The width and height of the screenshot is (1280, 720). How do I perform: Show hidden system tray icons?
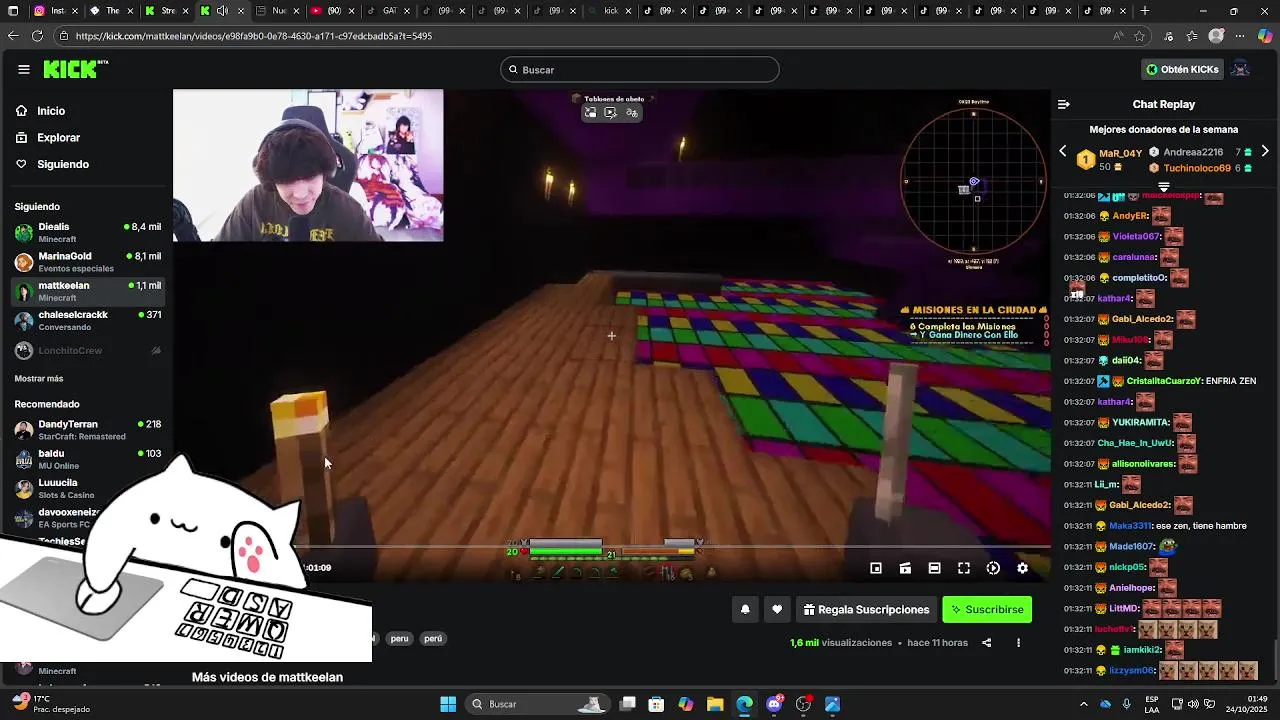(x=1083, y=704)
